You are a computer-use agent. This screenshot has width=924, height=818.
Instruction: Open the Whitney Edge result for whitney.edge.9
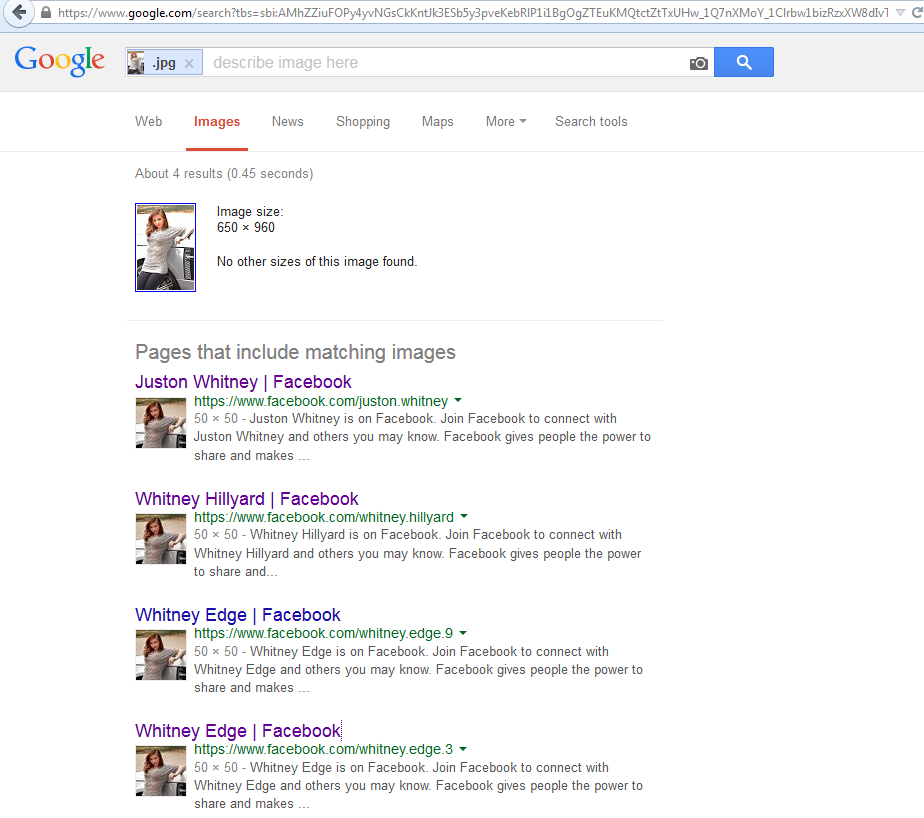coord(237,615)
